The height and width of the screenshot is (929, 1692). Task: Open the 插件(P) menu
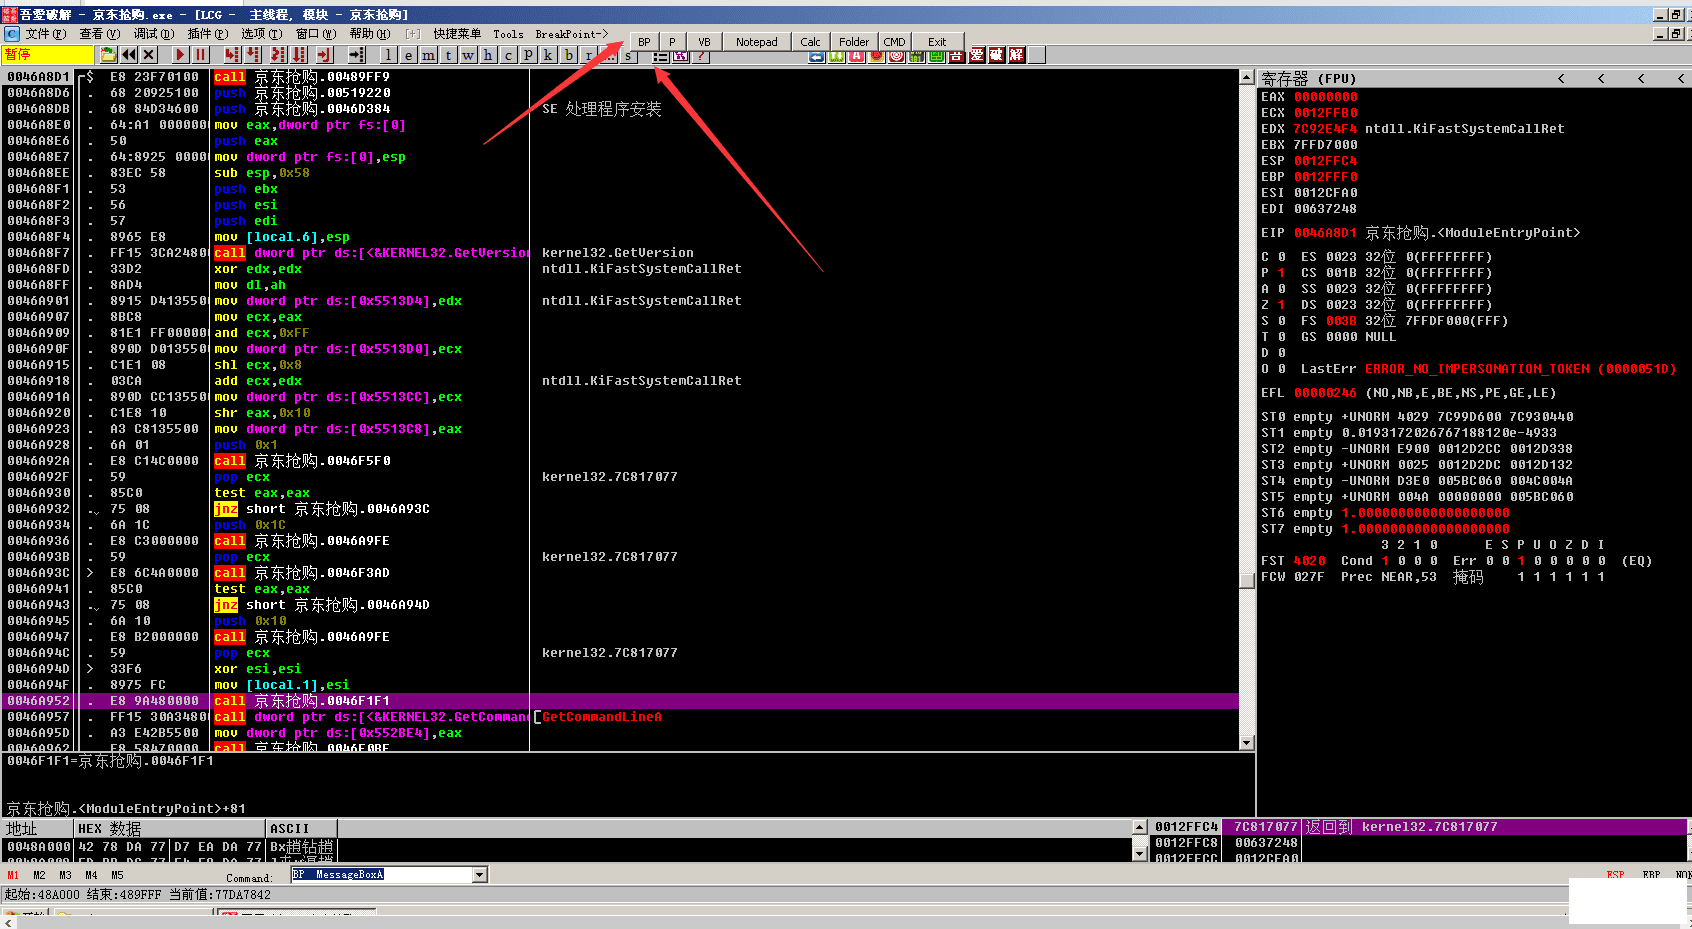(x=207, y=34)
